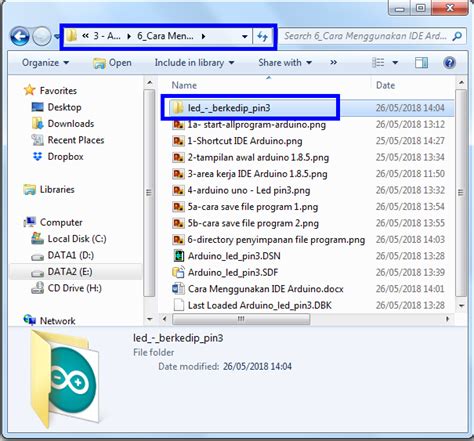Select 6-directory penyimpanan file program.png

point(276,240)
